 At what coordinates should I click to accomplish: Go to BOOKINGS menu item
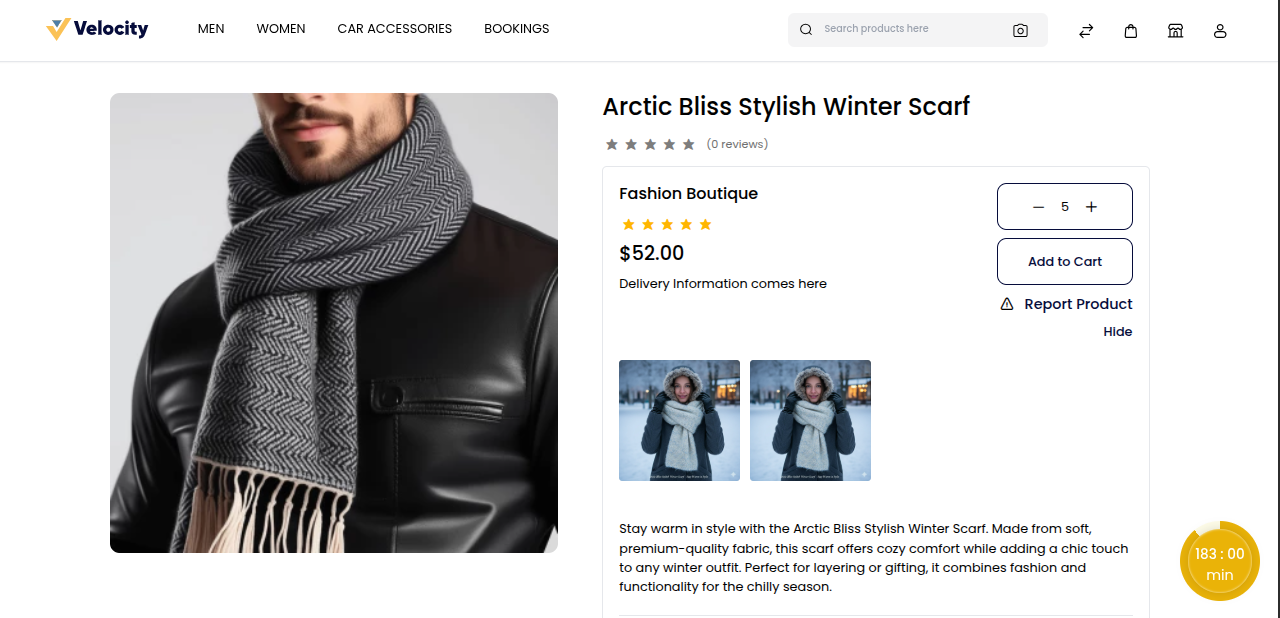[517, 29]
